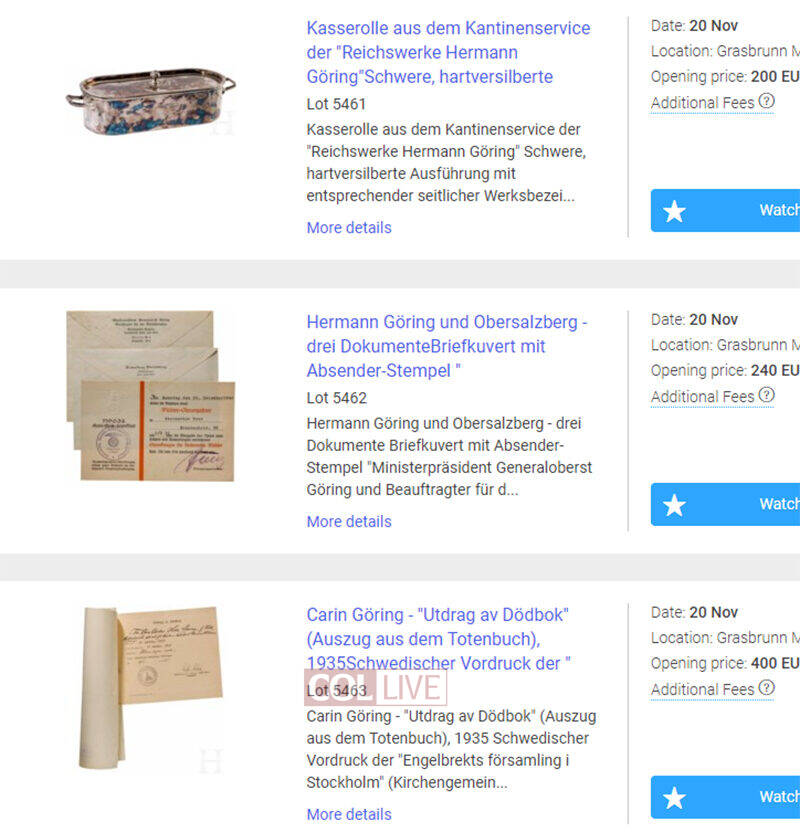Click the fees info icon for Lot 5463
The image size is (800, 832).
coord(767,688)
